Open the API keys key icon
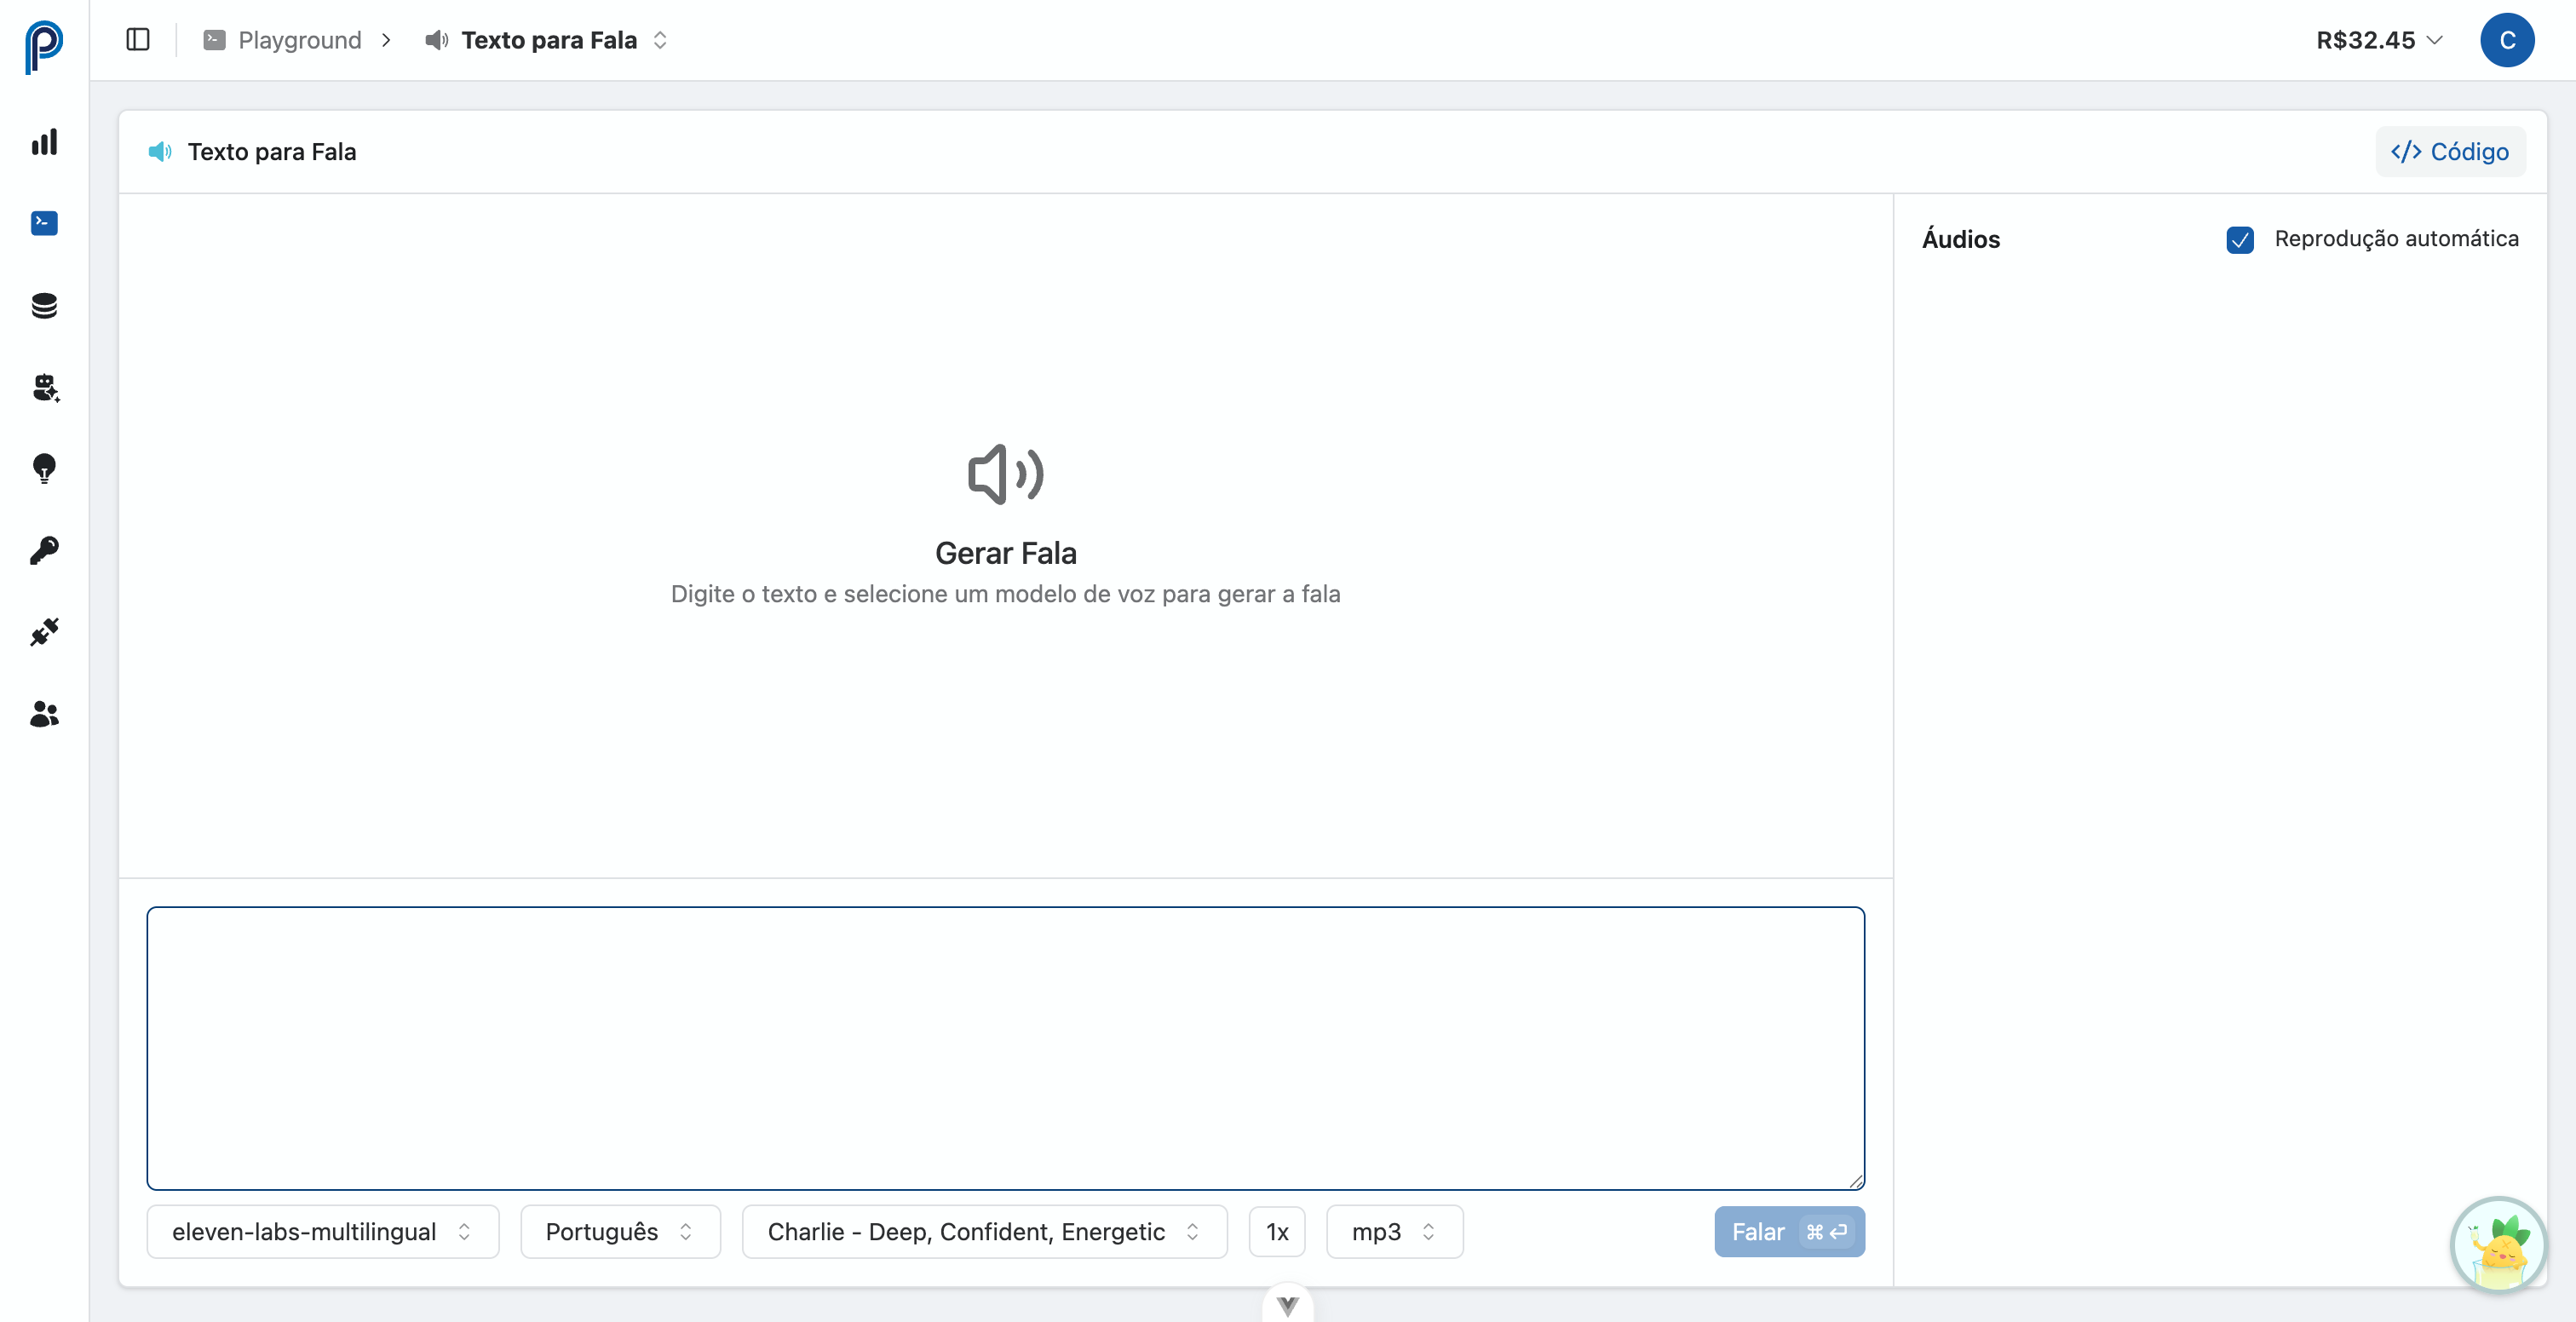2576x1322 pixels. click(44, 550)
